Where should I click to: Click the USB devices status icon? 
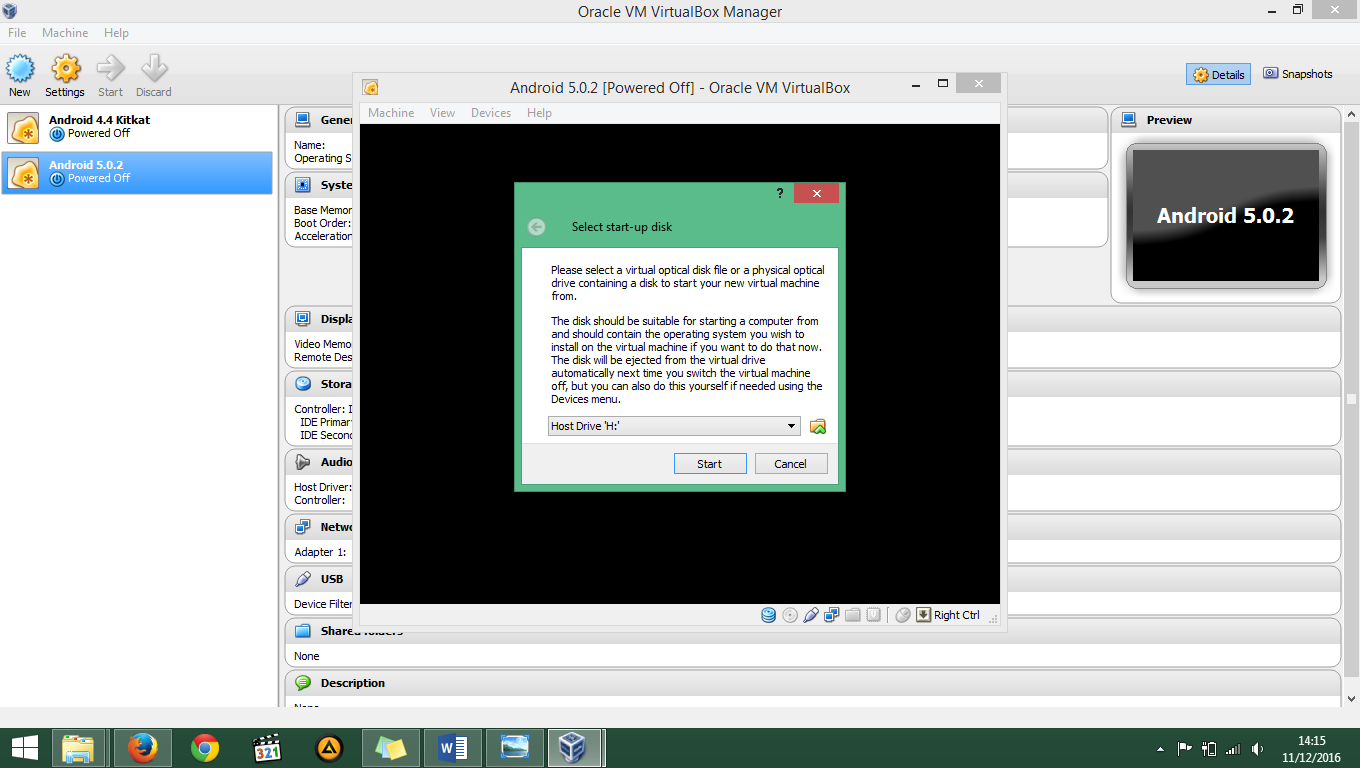pos(811,615)
